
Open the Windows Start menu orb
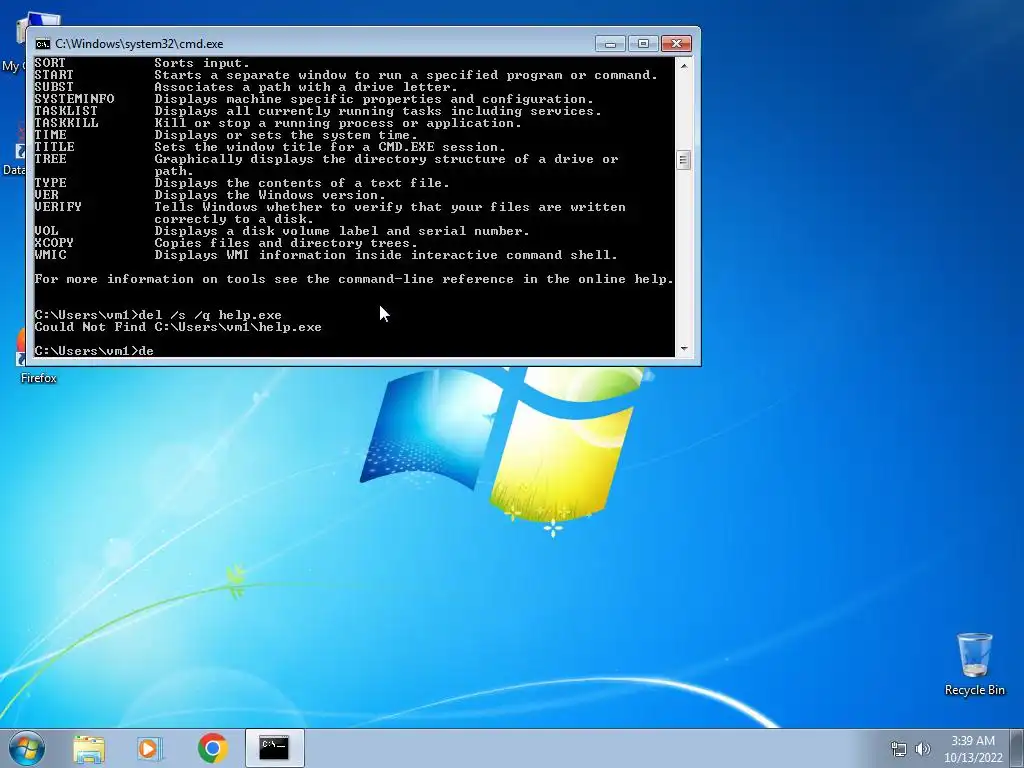coord(27,748)
